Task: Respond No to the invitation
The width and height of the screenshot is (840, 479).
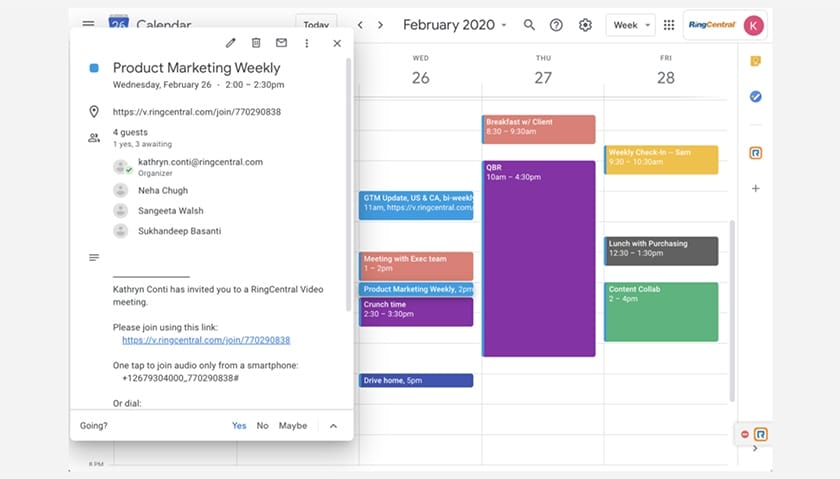Action: [262, 425]
